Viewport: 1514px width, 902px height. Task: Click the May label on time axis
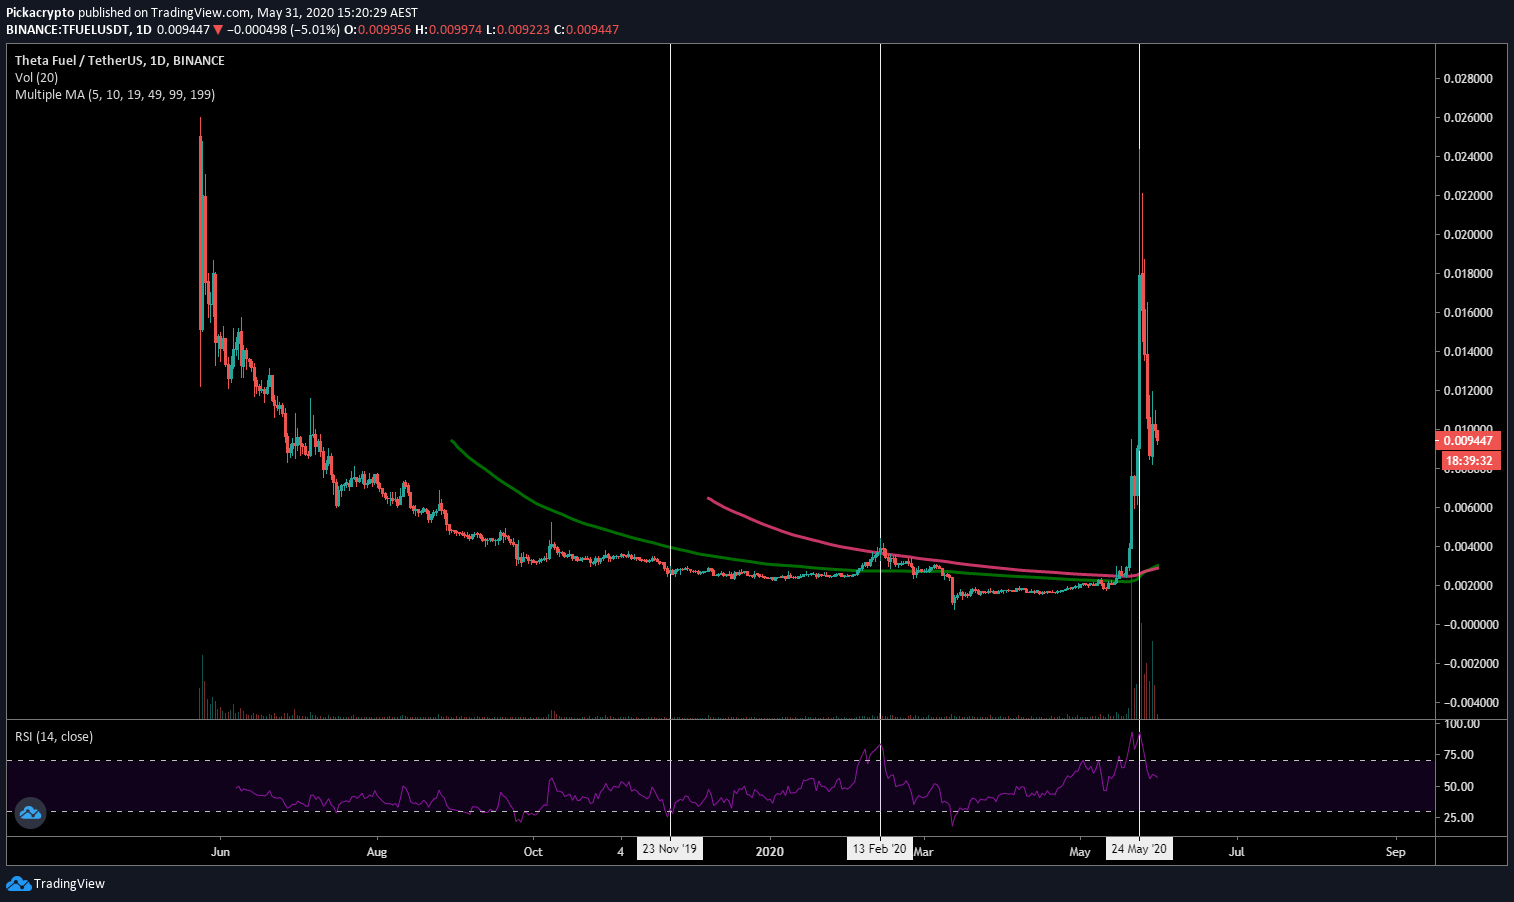pos(1080,852)
